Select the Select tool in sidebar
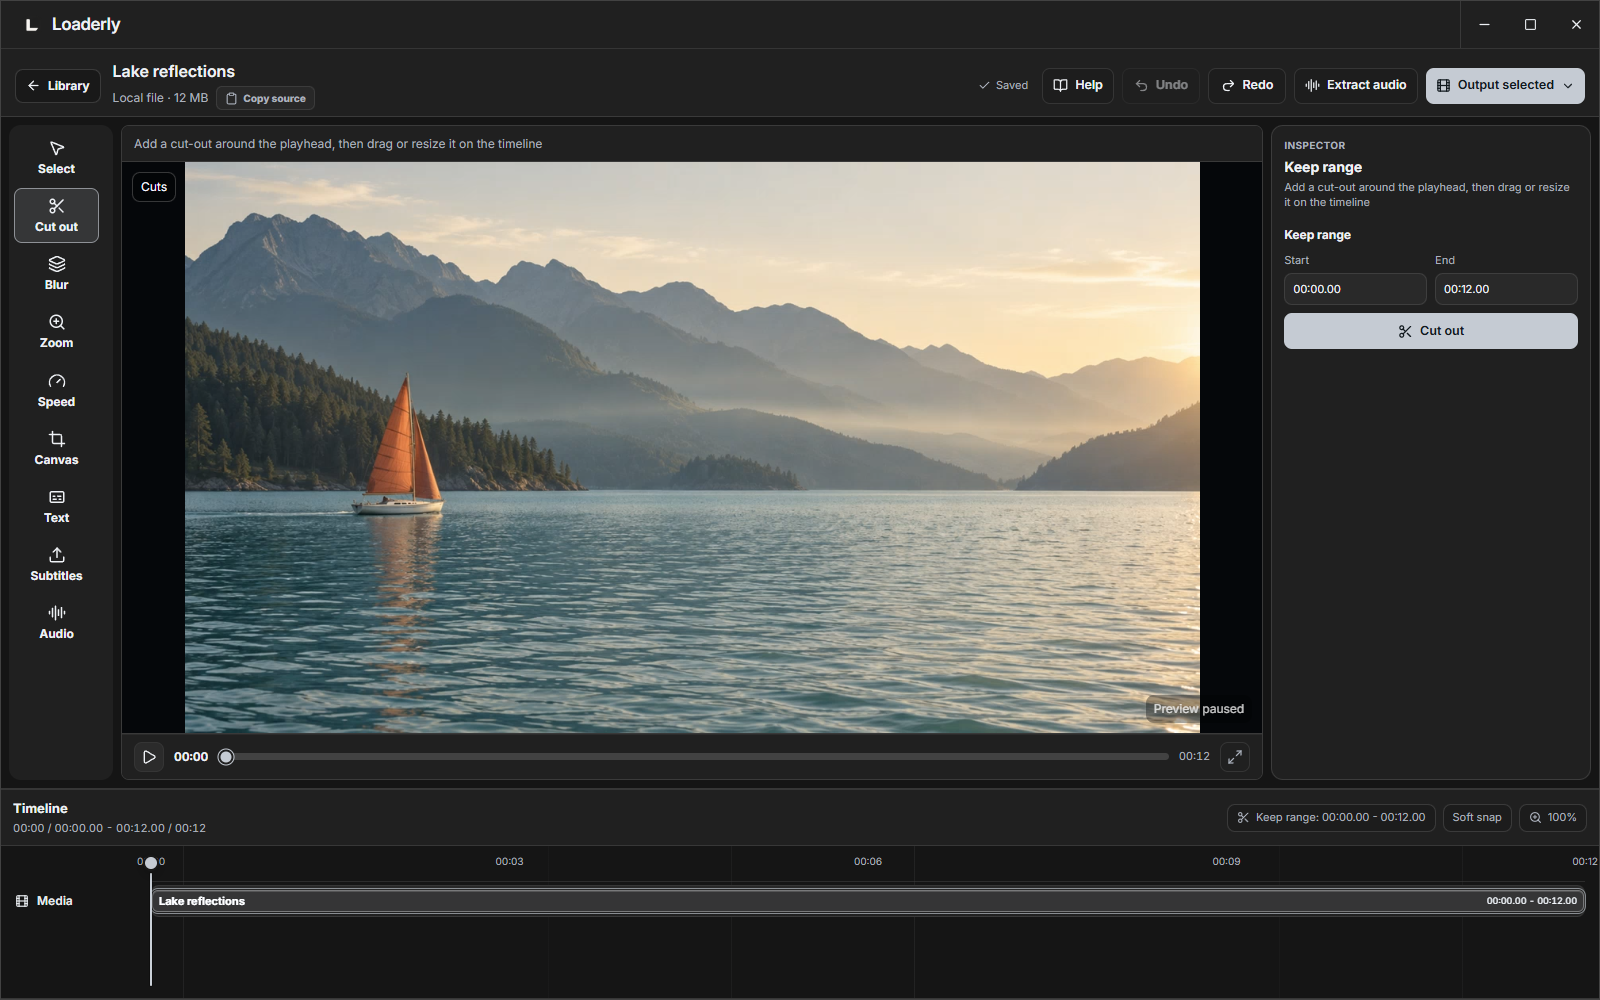 [56, 158]
